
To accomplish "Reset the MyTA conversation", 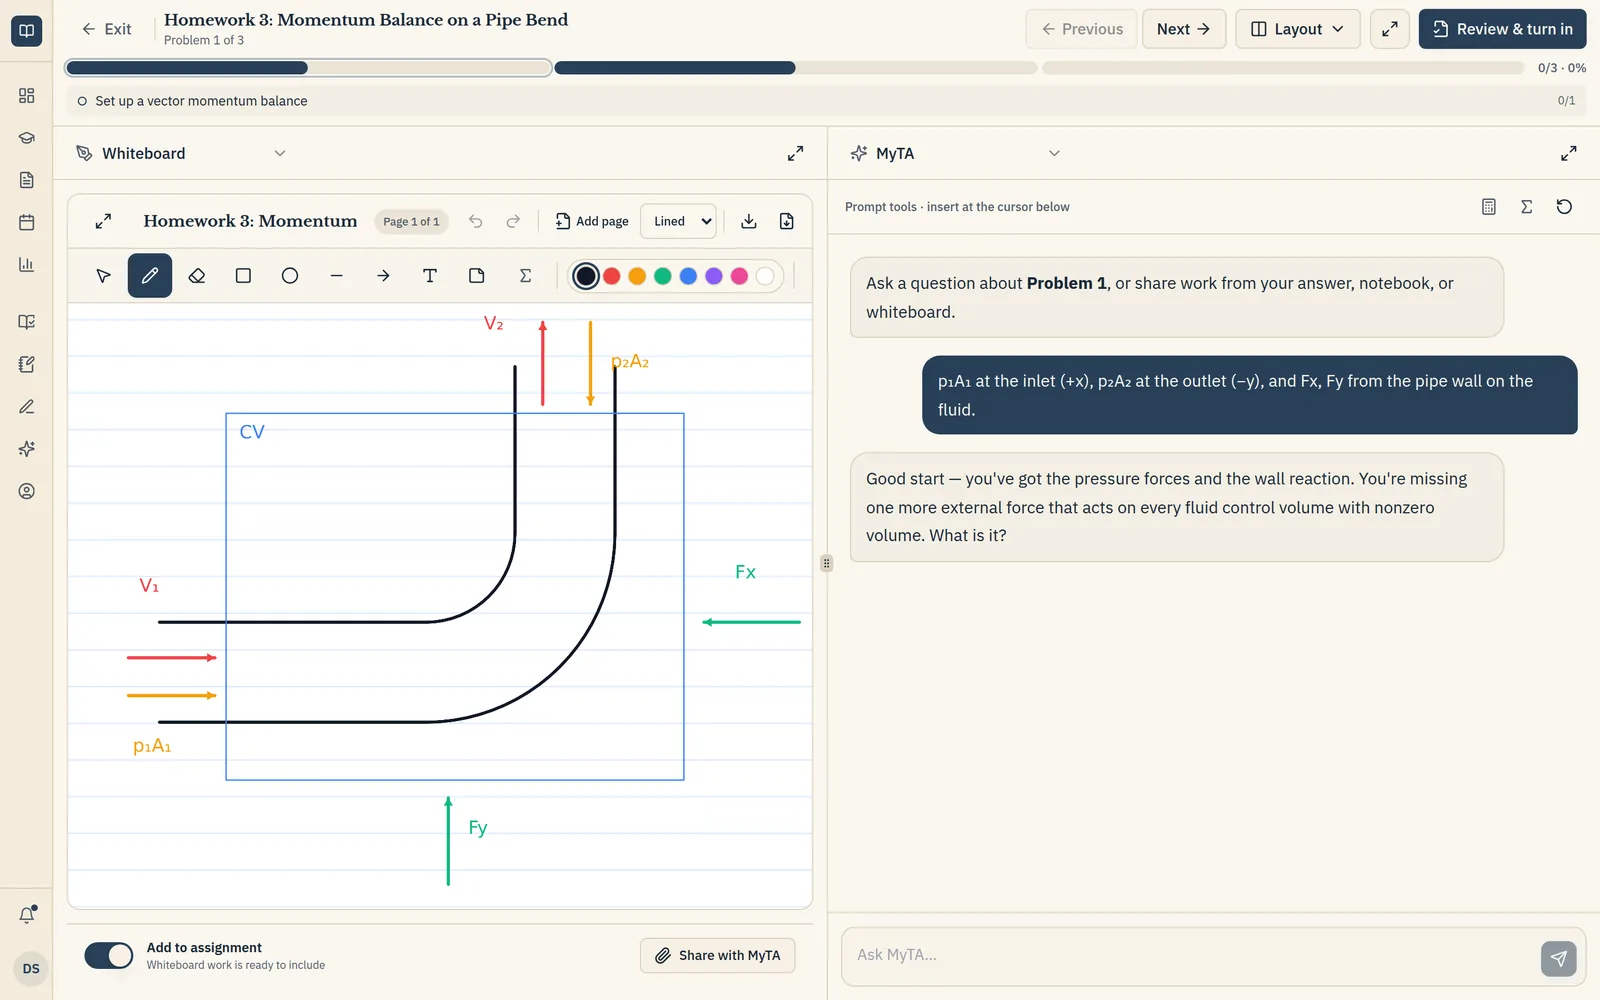I will 1565,207.
